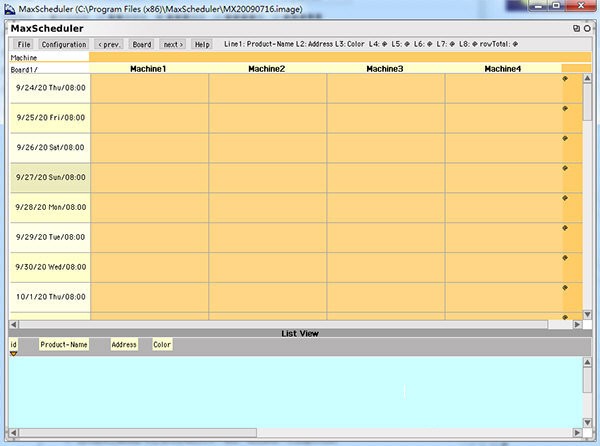
Task: Click the List View title bar
Action: 300,334
